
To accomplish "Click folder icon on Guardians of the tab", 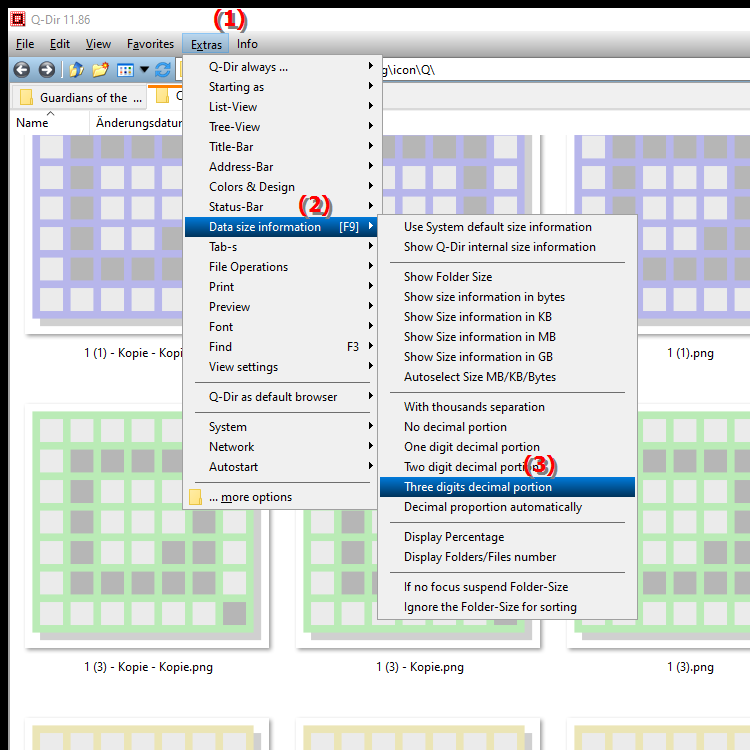I will 26,97.
